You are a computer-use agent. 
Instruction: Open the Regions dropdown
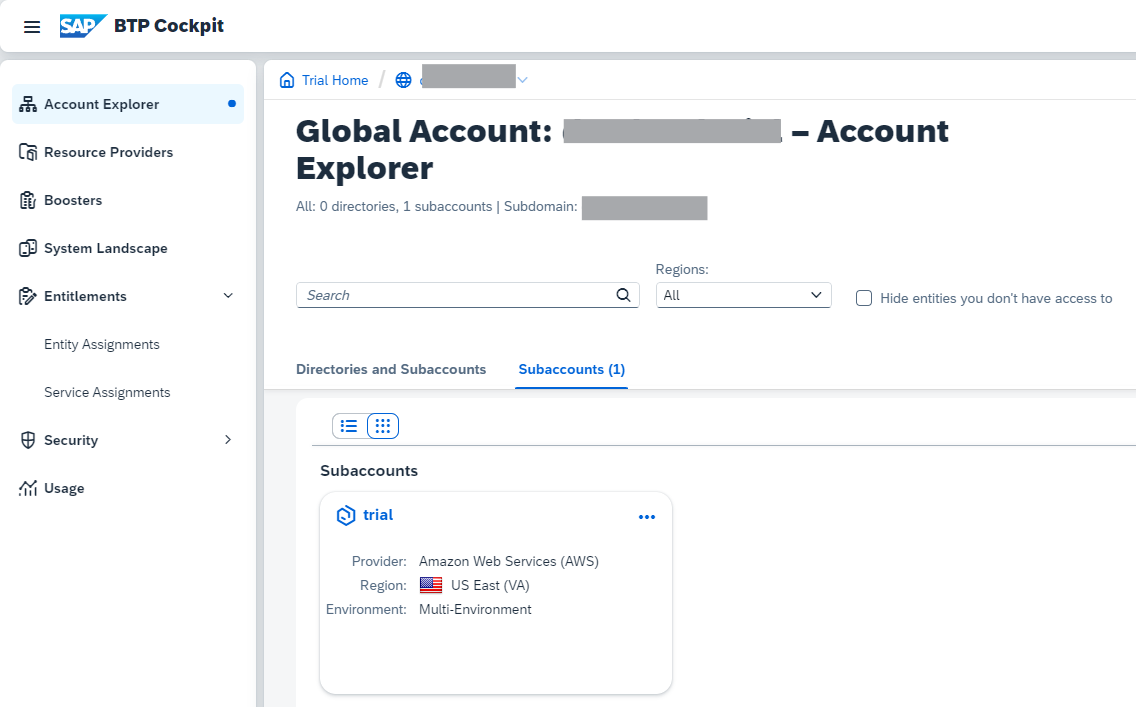743,295
